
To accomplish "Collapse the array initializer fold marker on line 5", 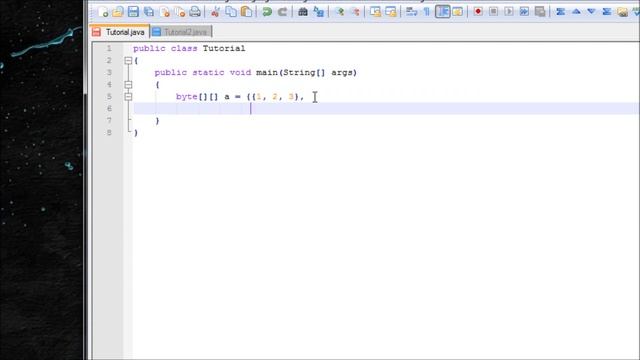I will pos(128,97).
